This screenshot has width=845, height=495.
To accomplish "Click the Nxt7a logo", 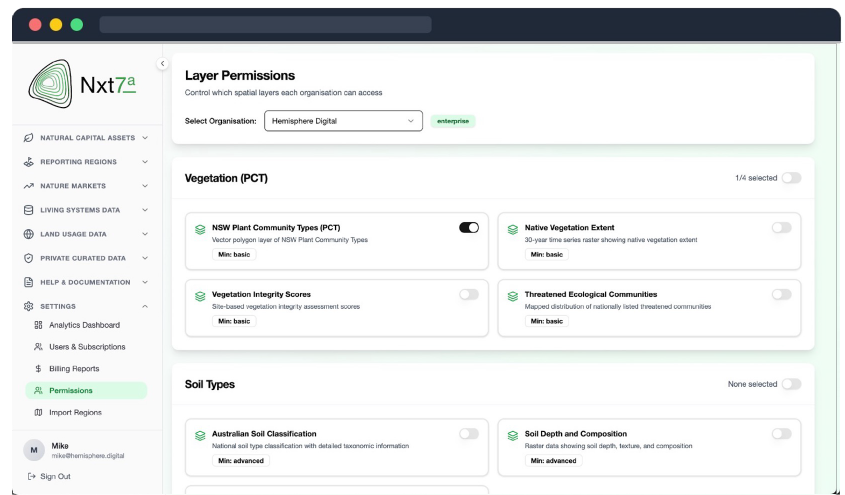I will (82, 84).
